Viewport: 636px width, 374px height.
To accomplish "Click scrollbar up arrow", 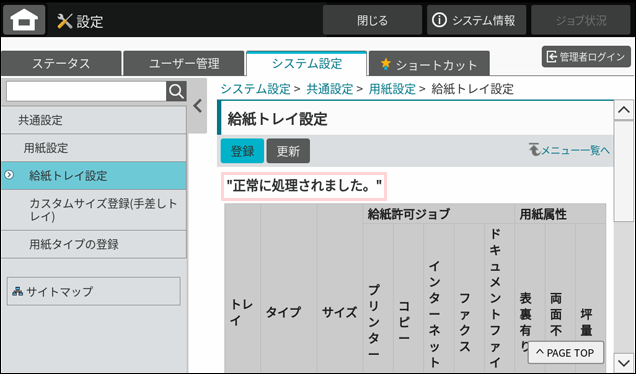I will coord(623,110).
